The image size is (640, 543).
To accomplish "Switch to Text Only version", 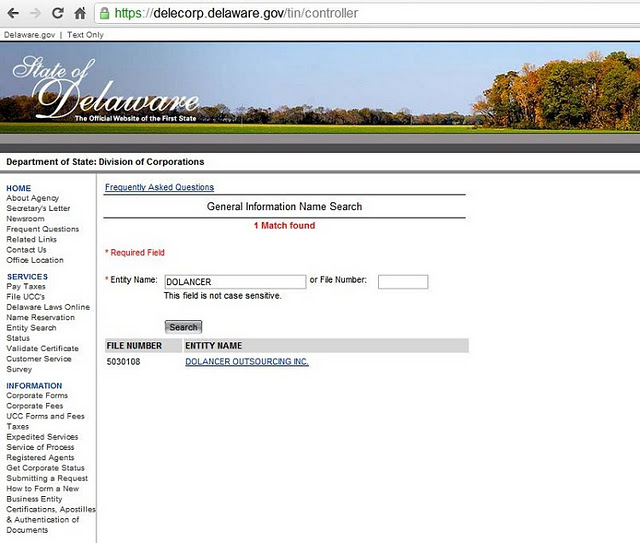I will click(x=85, y=35).
